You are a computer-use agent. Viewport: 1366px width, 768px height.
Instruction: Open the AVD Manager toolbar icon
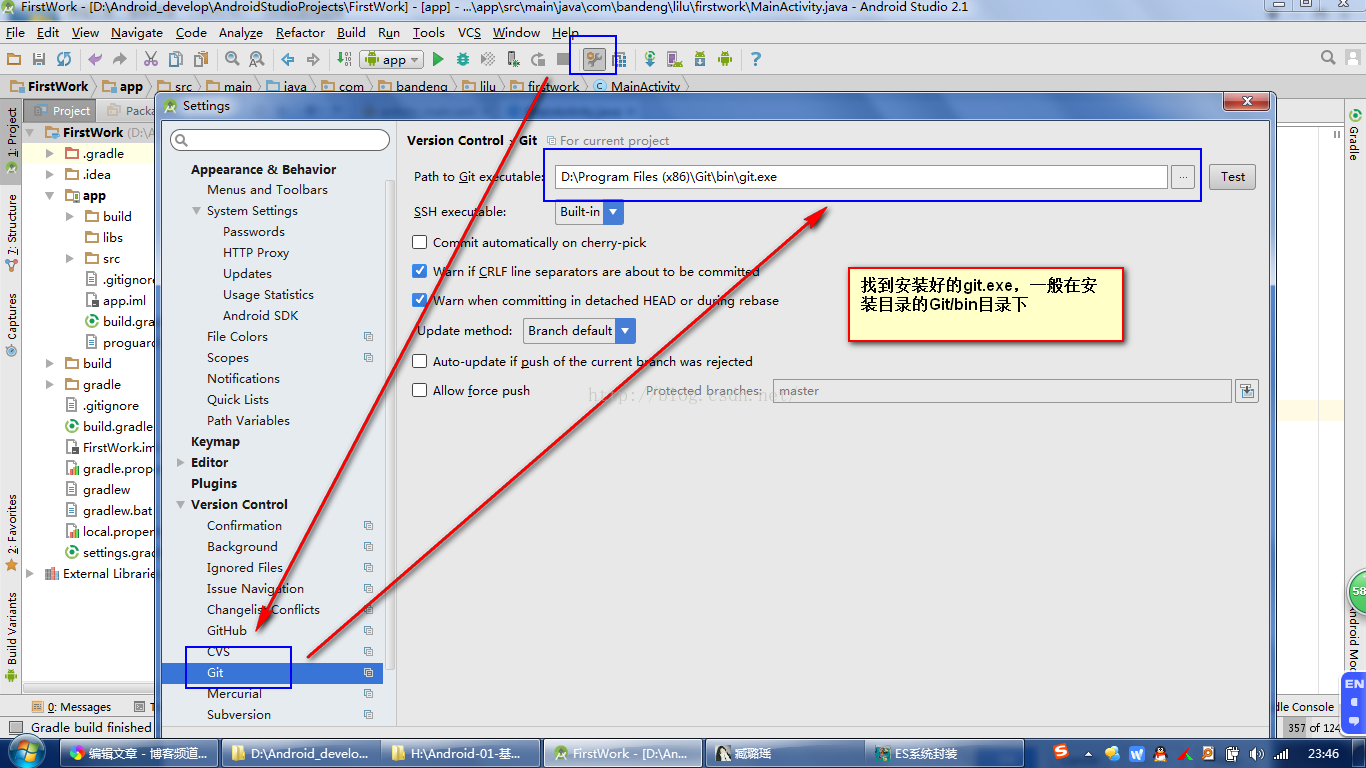click(675, 59)
